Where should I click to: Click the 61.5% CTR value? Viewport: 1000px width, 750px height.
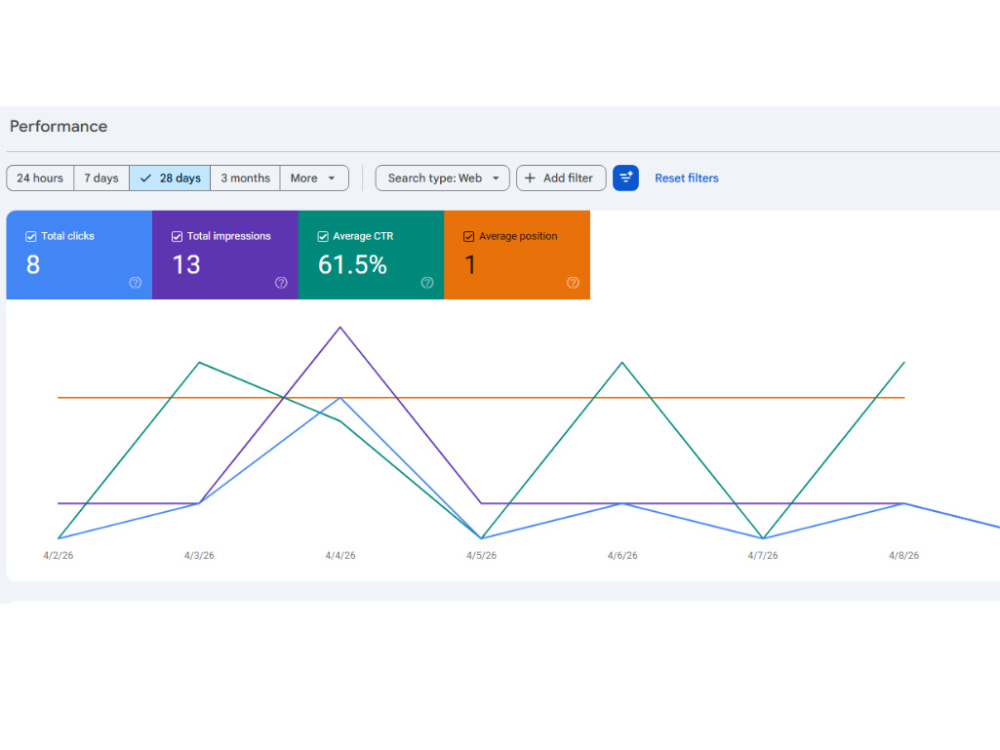(353, 265)
